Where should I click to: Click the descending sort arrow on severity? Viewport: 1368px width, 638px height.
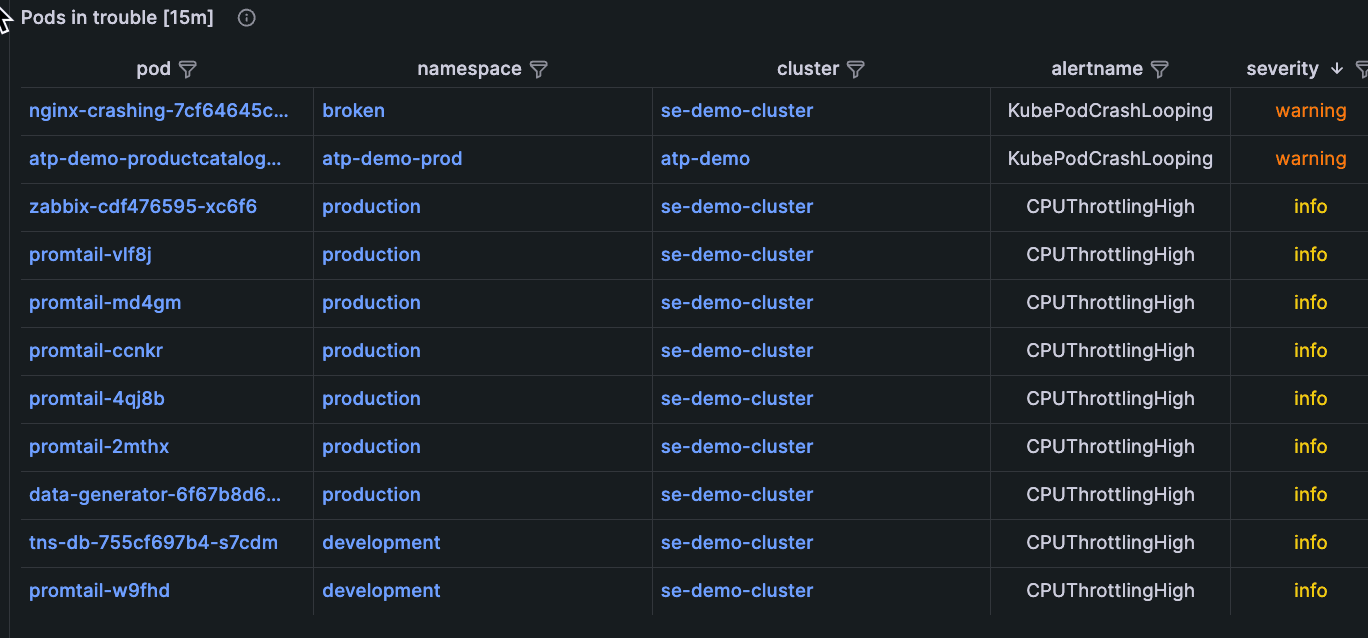[1337, 69]
